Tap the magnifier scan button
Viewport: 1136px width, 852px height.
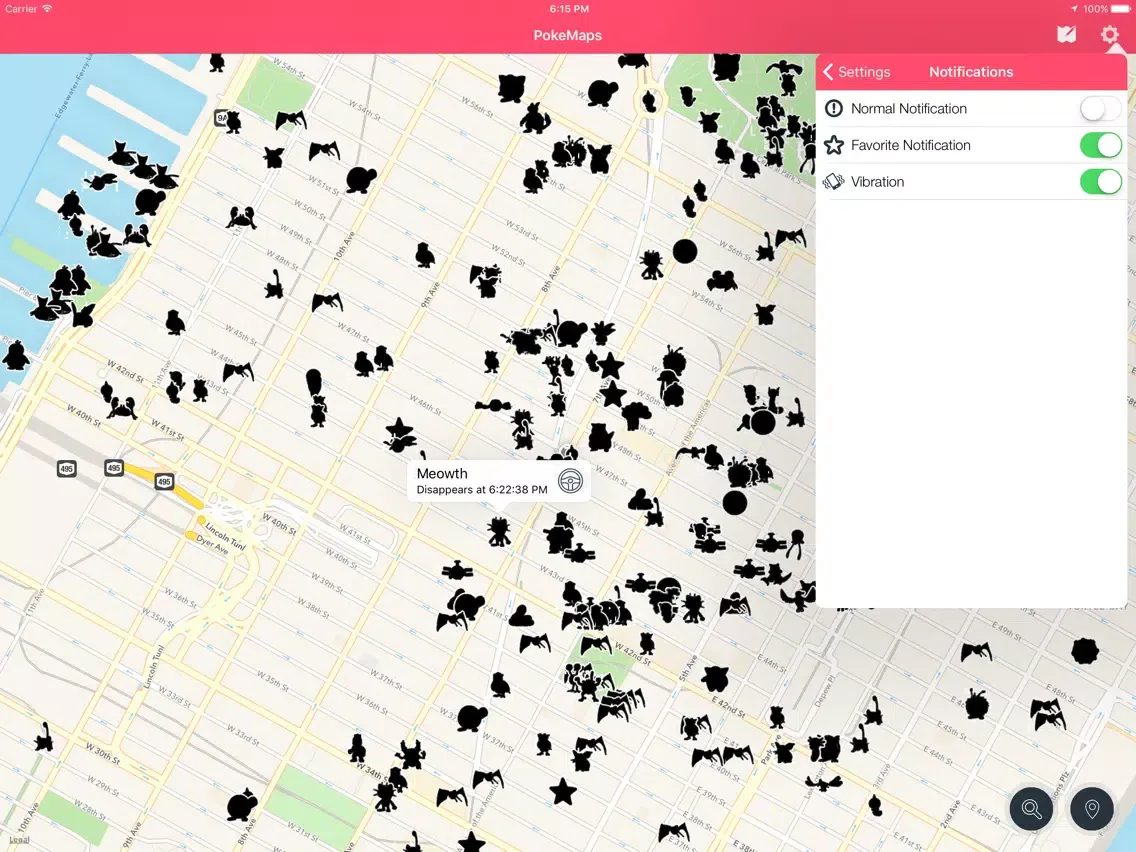pyautogui.click(x=1031, y=809)
